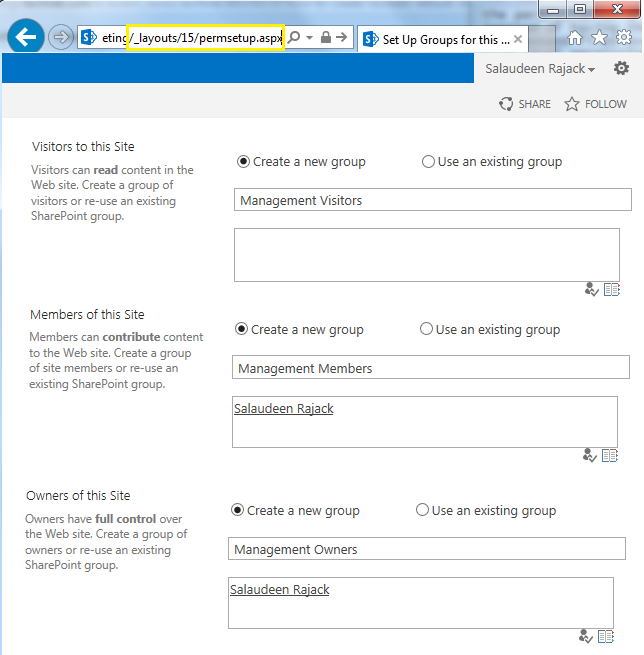Click the Check Names icon under Visitors box
The height and width of the screenshot is (655, 644).
pos(591,289)
